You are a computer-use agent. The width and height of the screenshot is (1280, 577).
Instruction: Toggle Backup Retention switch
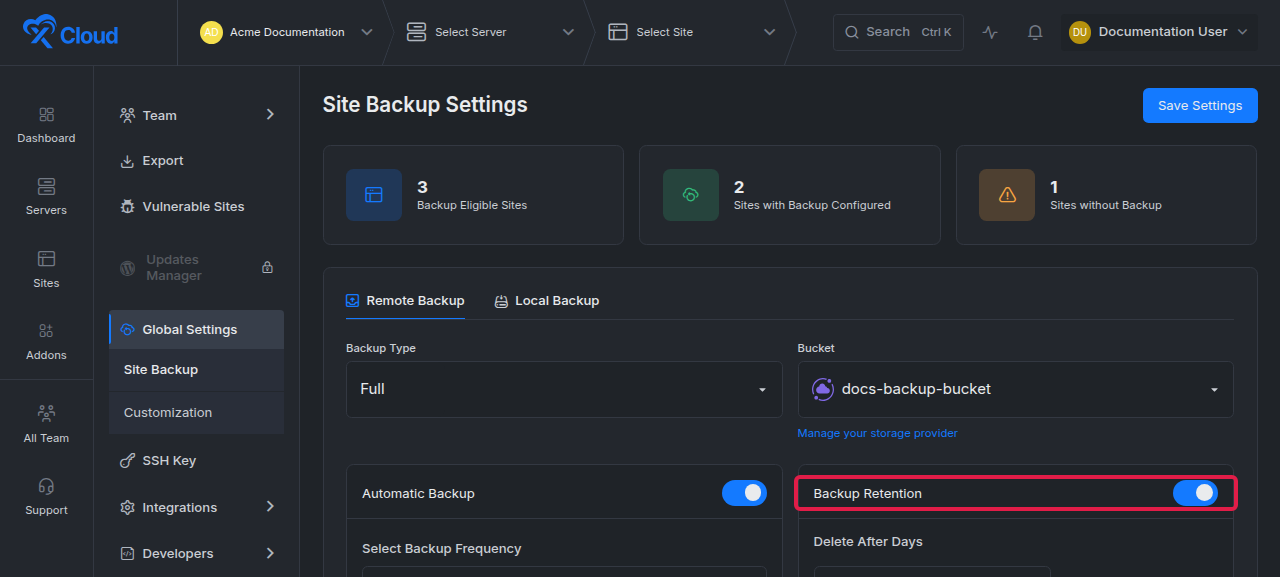pyautogui.click(x=1195, y=493)
